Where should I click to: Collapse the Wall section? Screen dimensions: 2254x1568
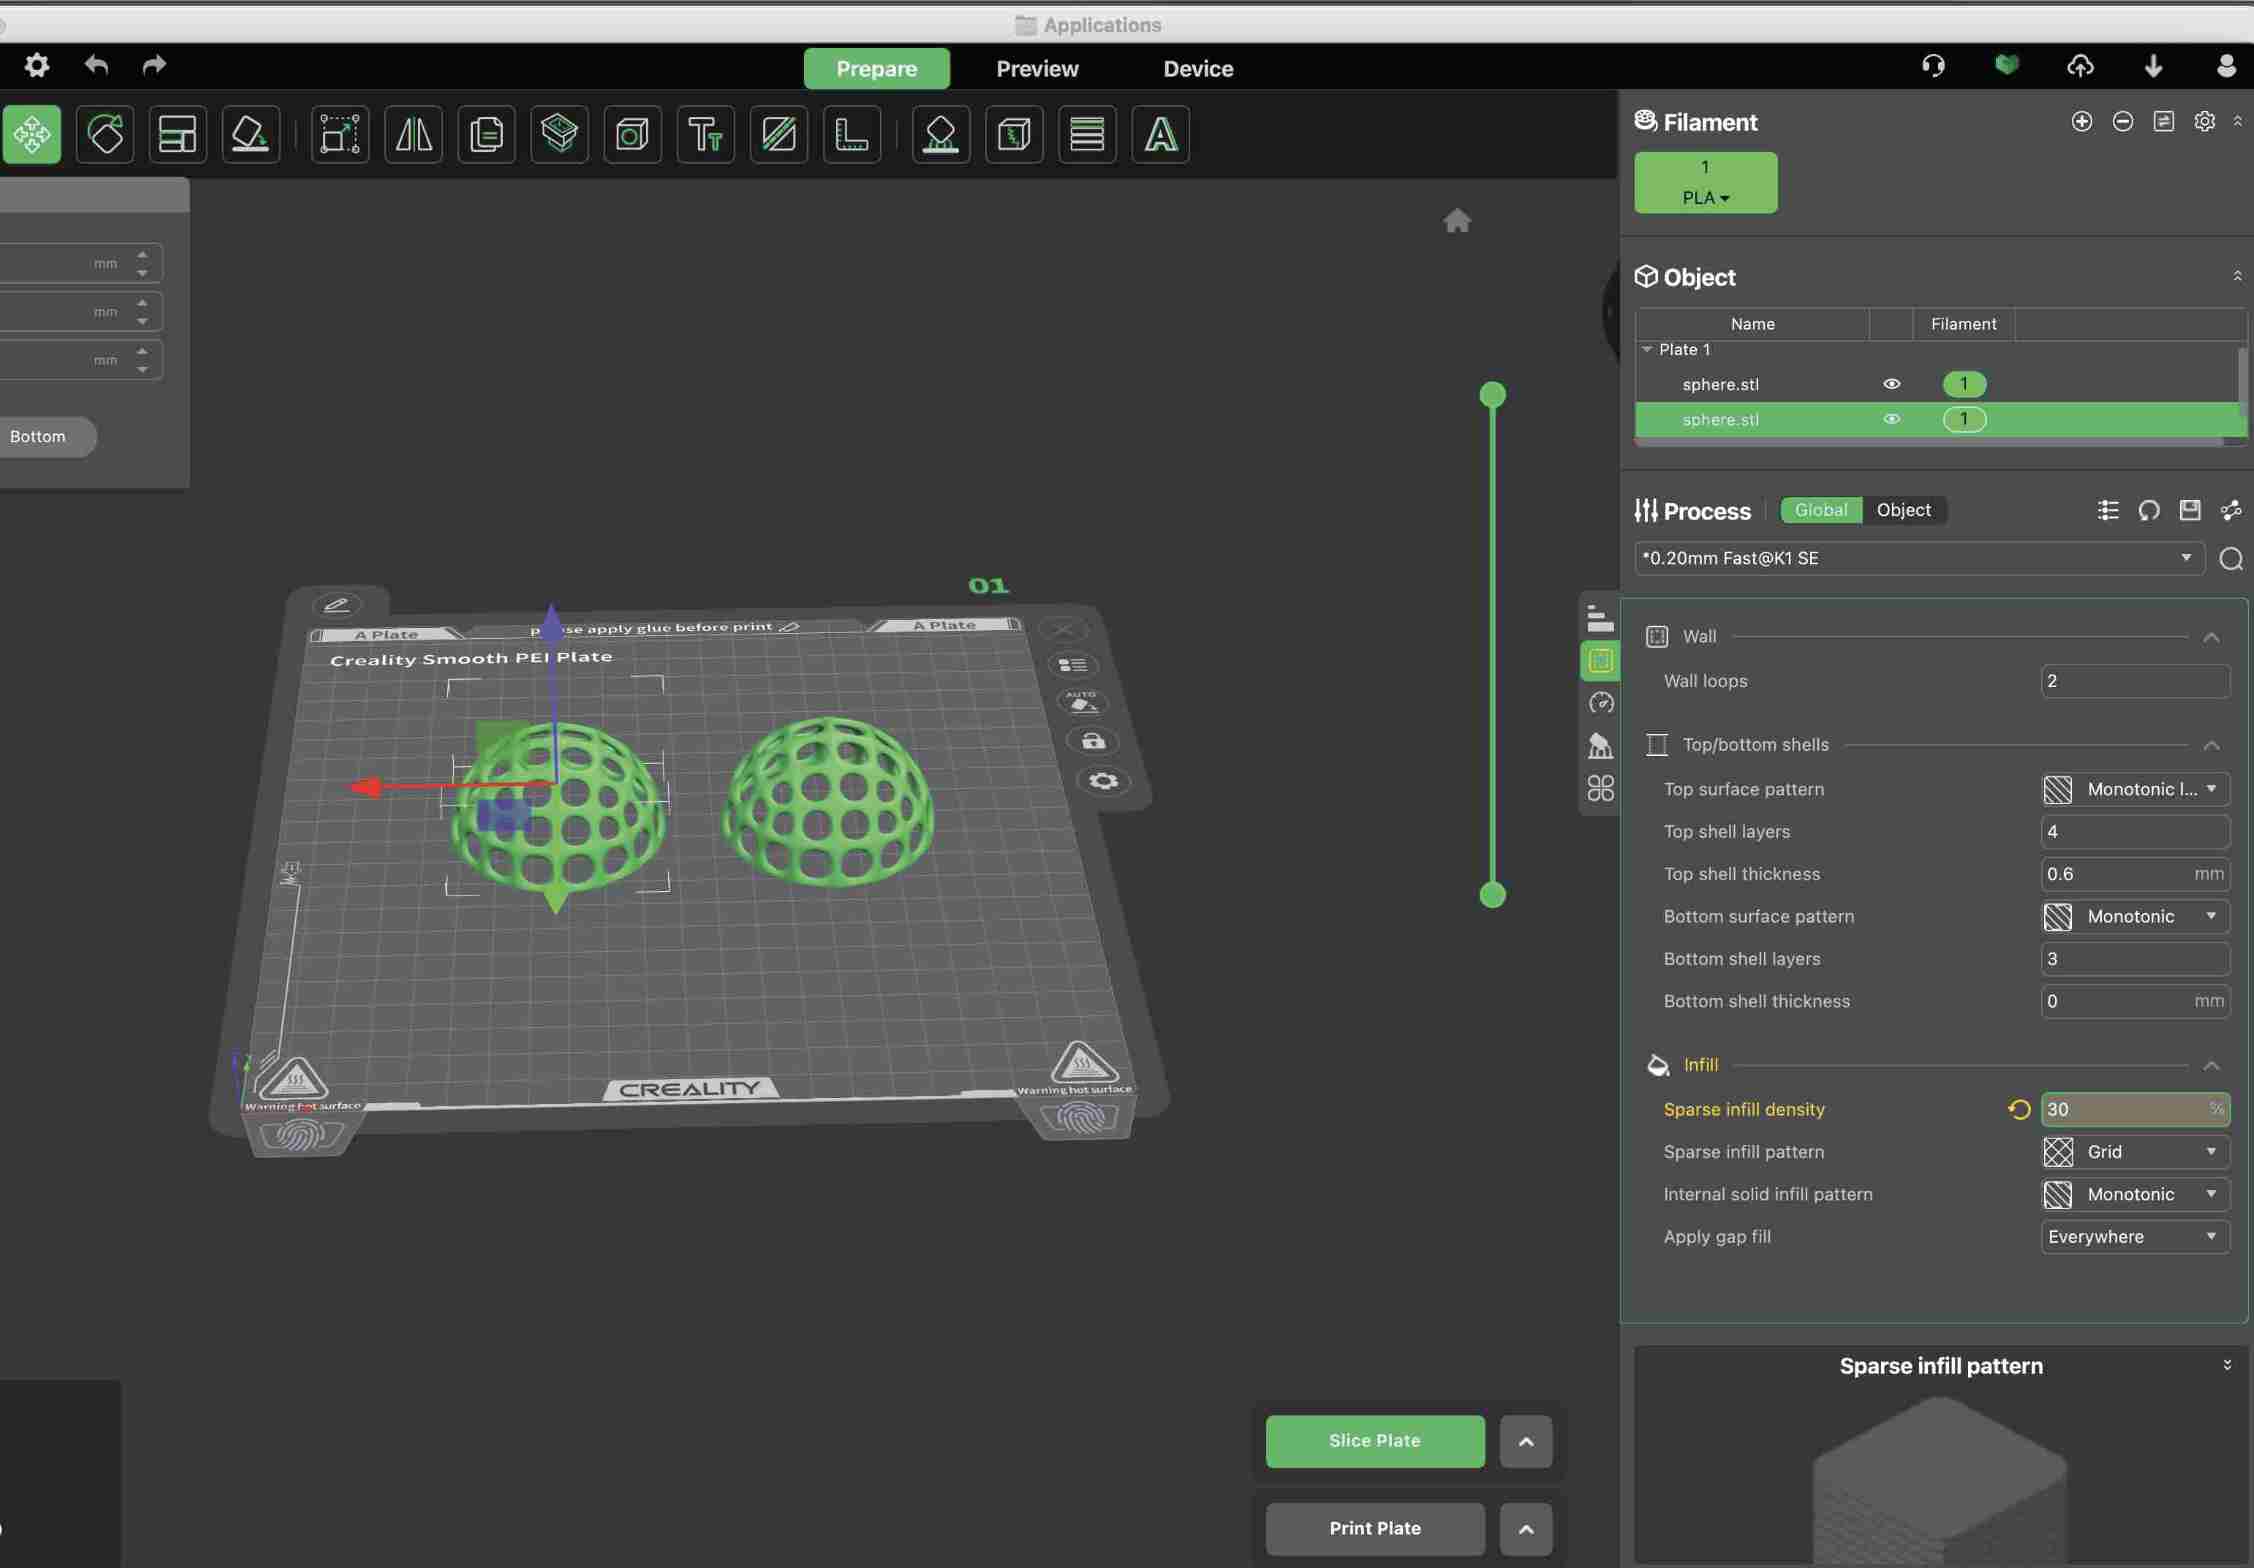2211,637
